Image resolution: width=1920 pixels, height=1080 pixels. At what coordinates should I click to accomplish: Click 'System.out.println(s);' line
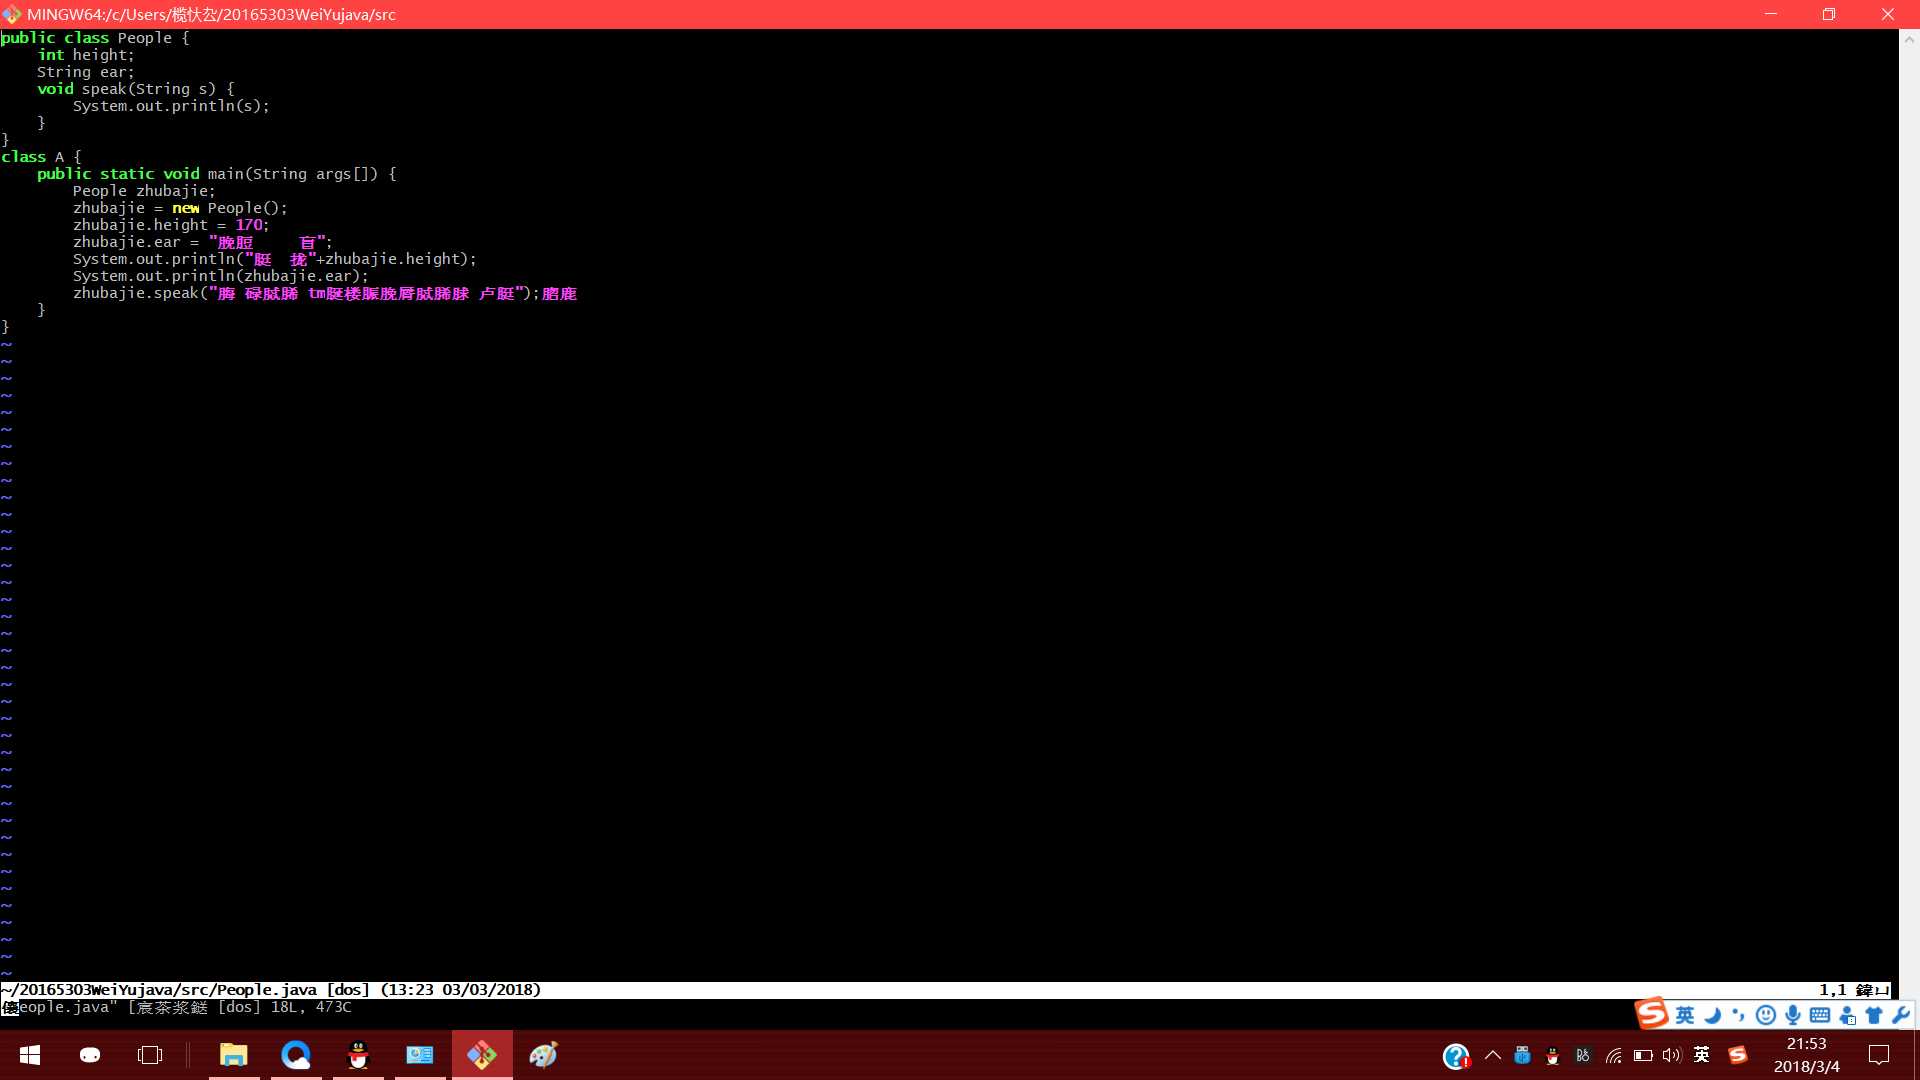click(x=171, y=106)
